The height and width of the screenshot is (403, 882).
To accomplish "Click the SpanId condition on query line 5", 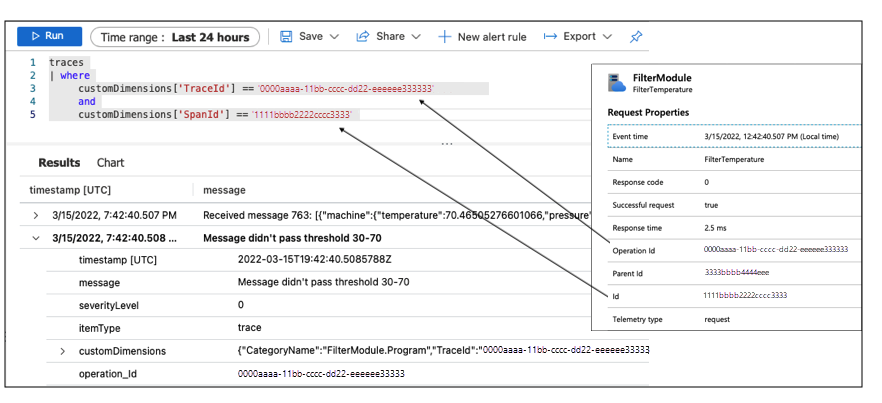I will click(x=215, y=115).
